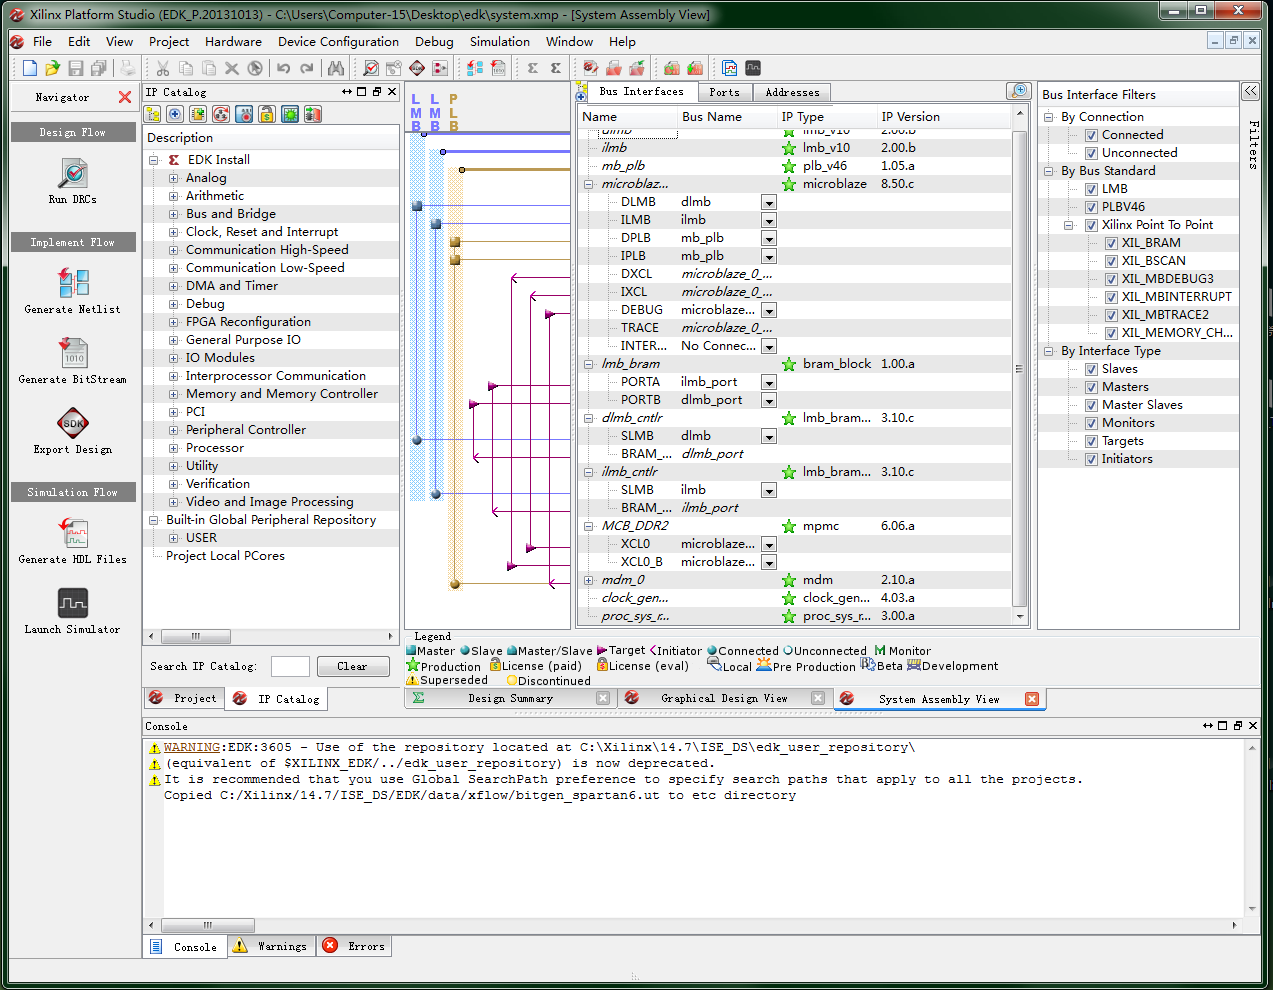The image size is (1273, 990).
Task: Click the Open project folder icon
Action: 52,68
